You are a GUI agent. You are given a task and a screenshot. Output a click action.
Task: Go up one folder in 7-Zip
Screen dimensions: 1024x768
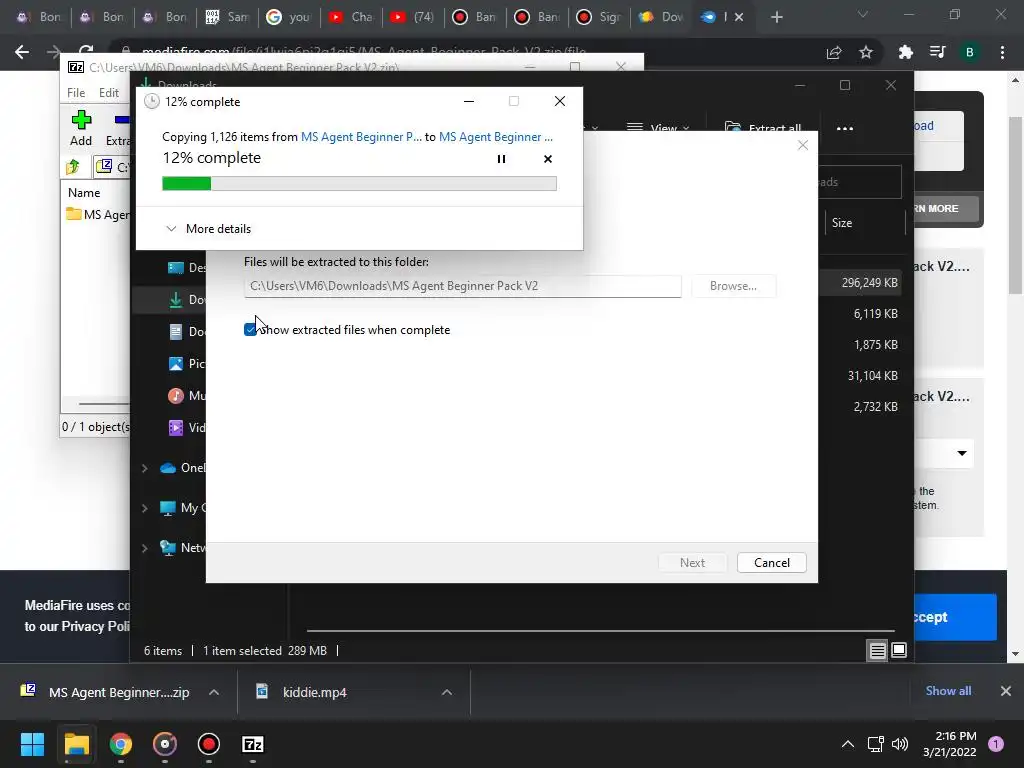[73, 167]
